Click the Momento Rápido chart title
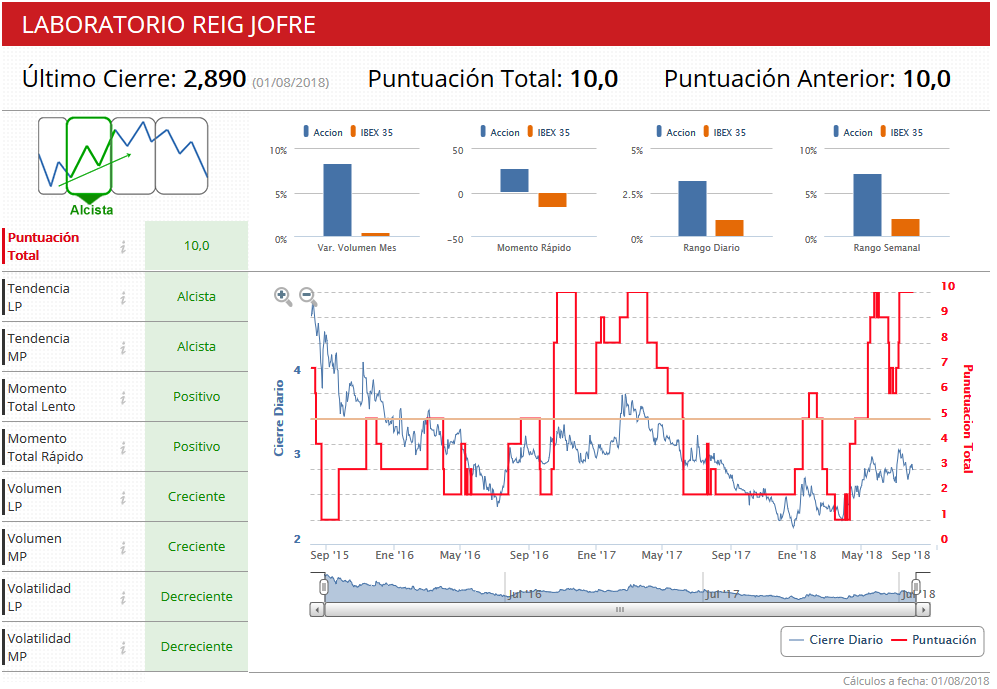The width and height of the screenshot is (997, 689). click(534, 248)
